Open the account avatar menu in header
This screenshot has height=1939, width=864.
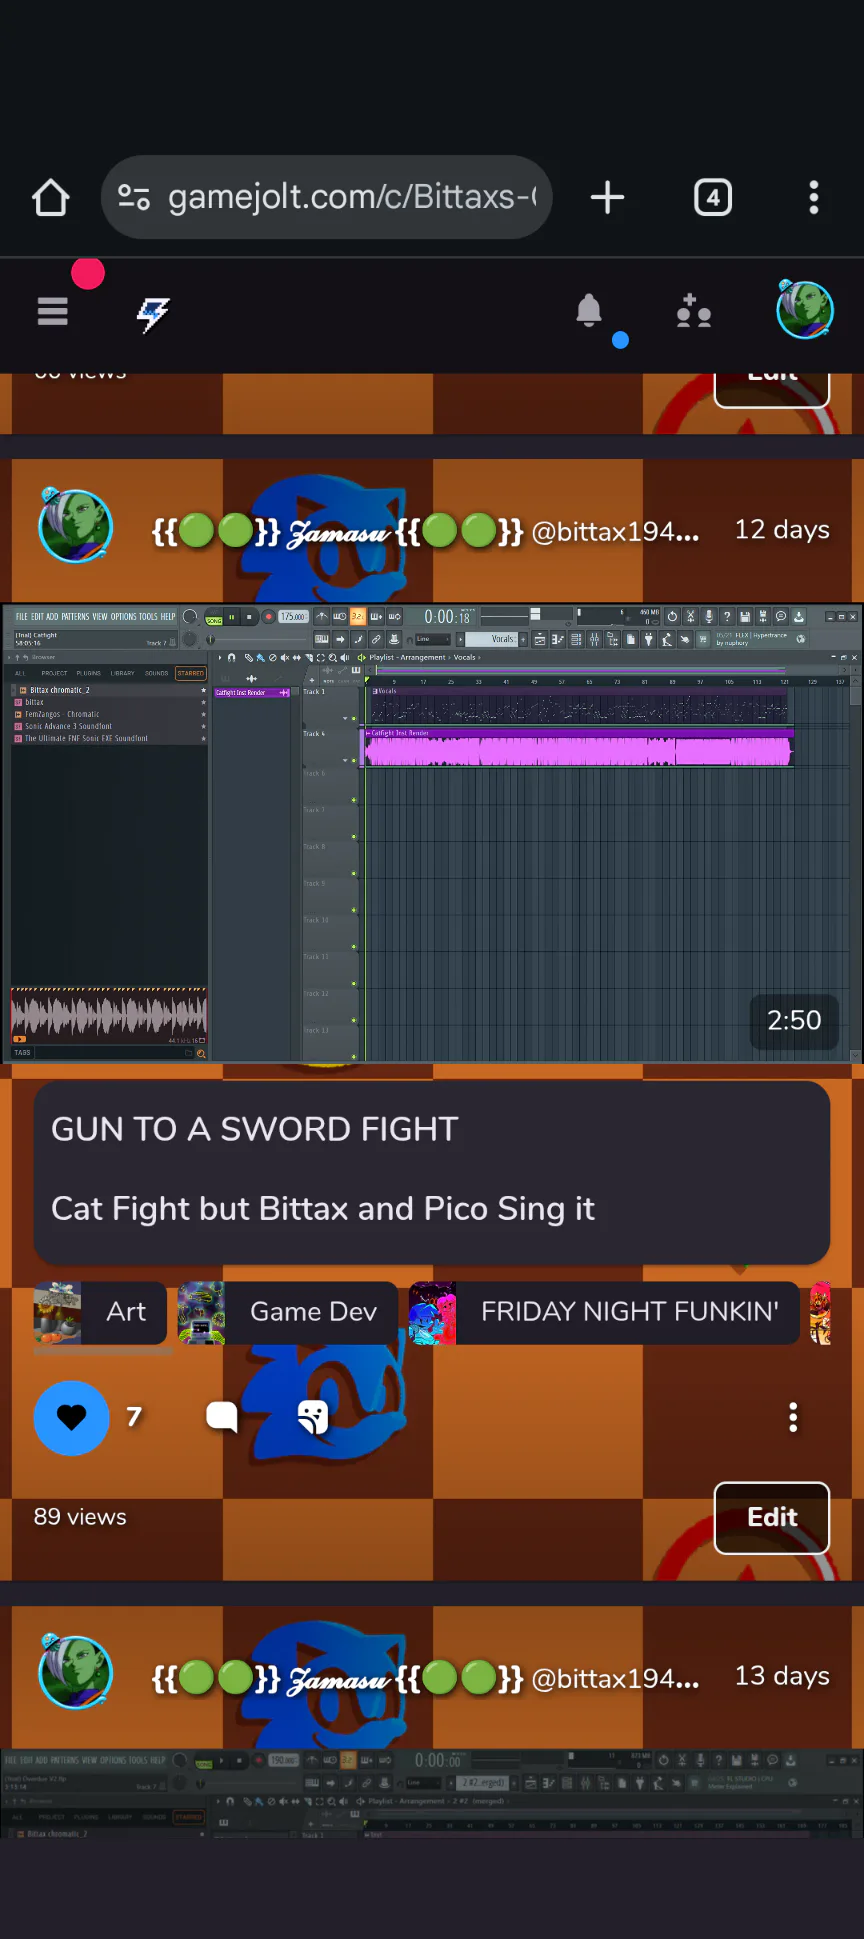pyautogui.click(x=805, y=310)
